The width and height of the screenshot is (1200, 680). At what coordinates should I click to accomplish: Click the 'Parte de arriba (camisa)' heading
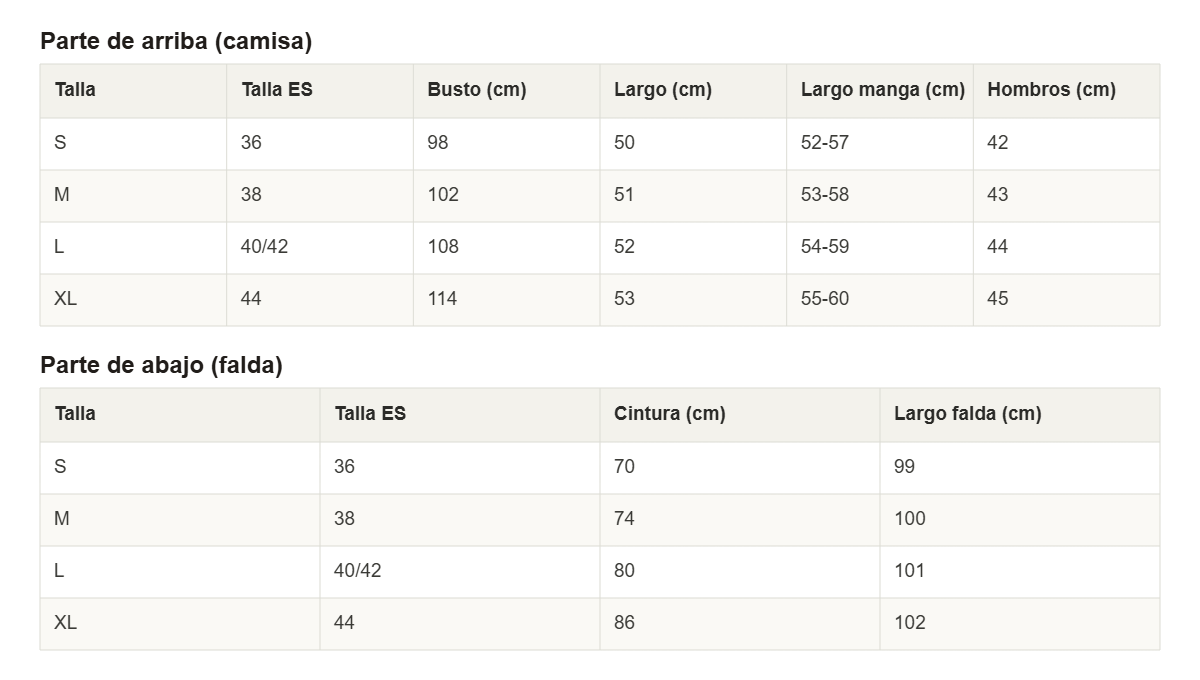[x=176, y=41]
